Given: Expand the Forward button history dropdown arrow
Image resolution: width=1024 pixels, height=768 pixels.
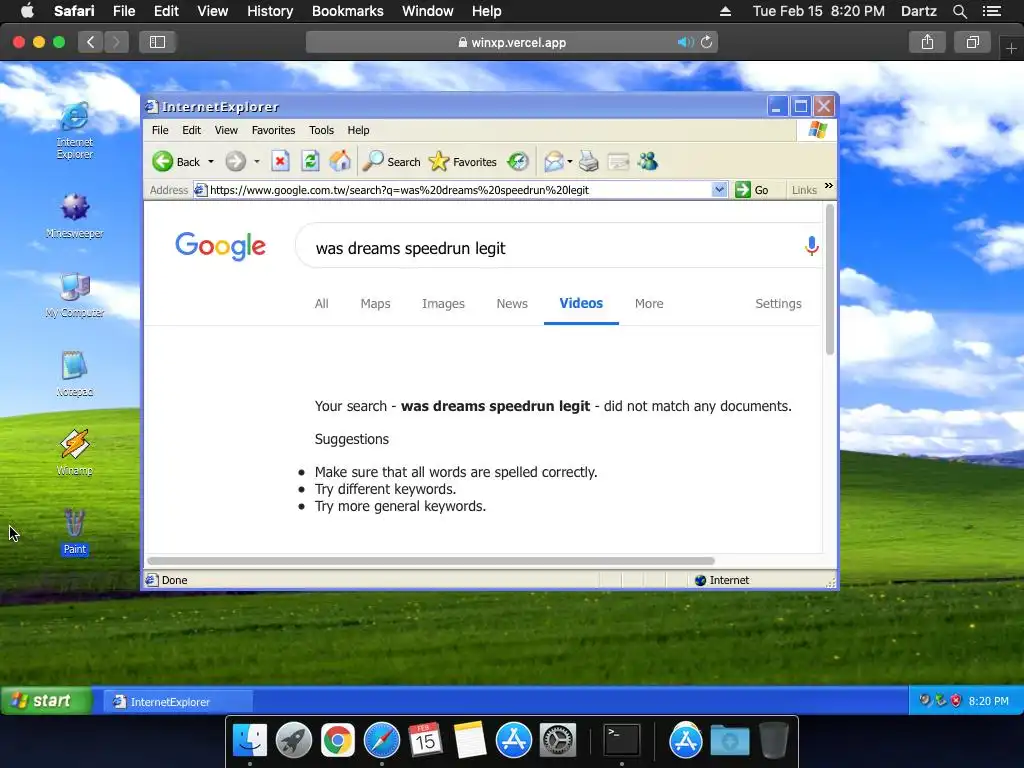Looking at the screenshot, I should point(257,161).
